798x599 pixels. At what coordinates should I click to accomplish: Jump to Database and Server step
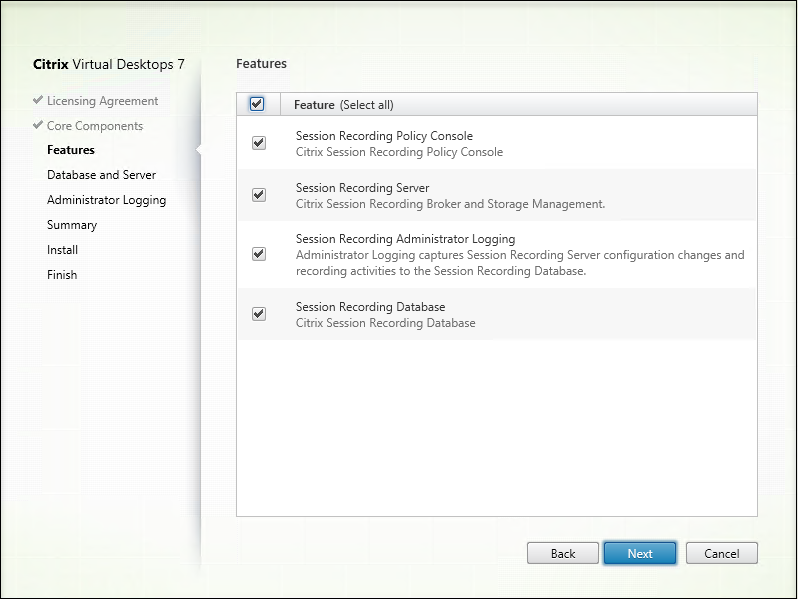pos(101,175)
